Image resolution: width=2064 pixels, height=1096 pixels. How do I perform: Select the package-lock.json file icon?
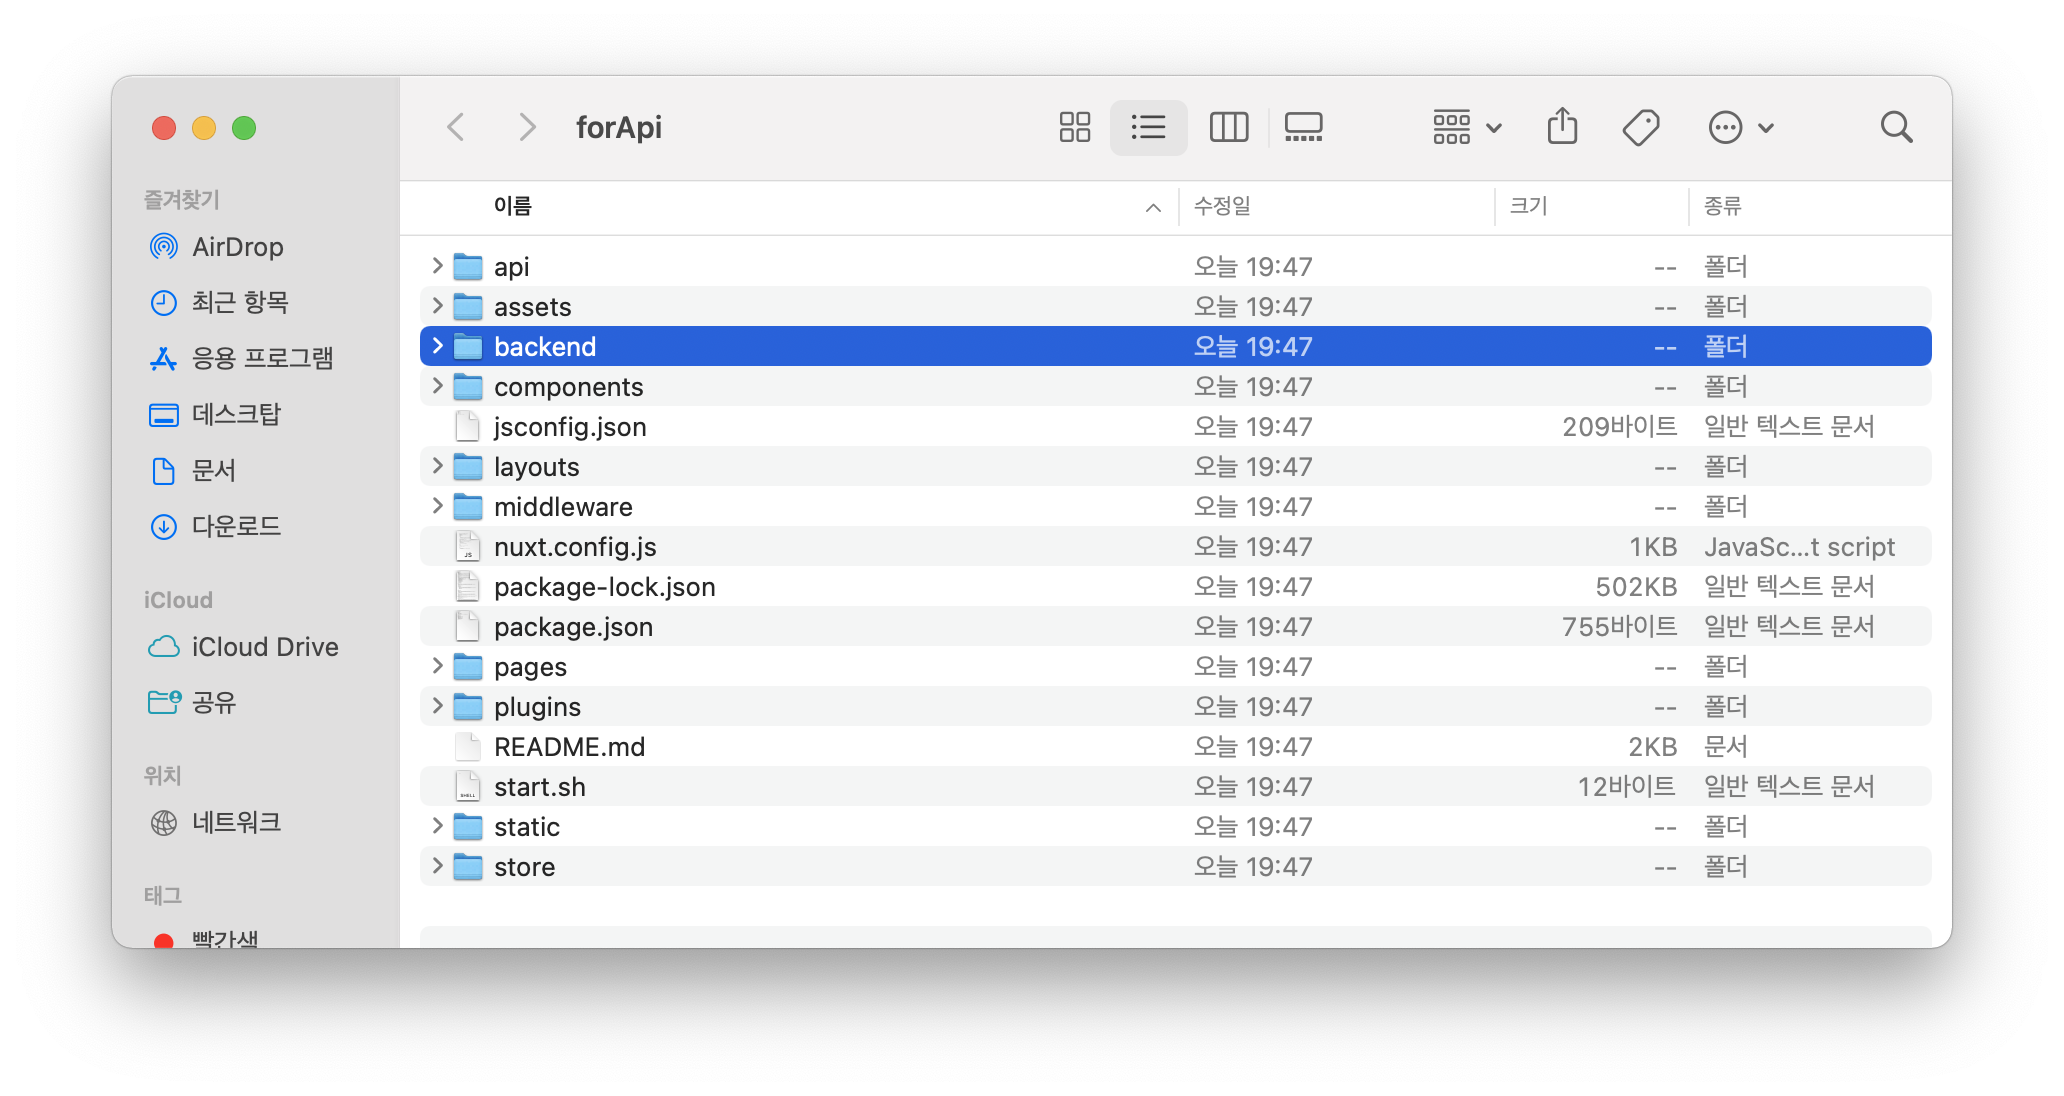pyautogui.click(x=467, y=587)
